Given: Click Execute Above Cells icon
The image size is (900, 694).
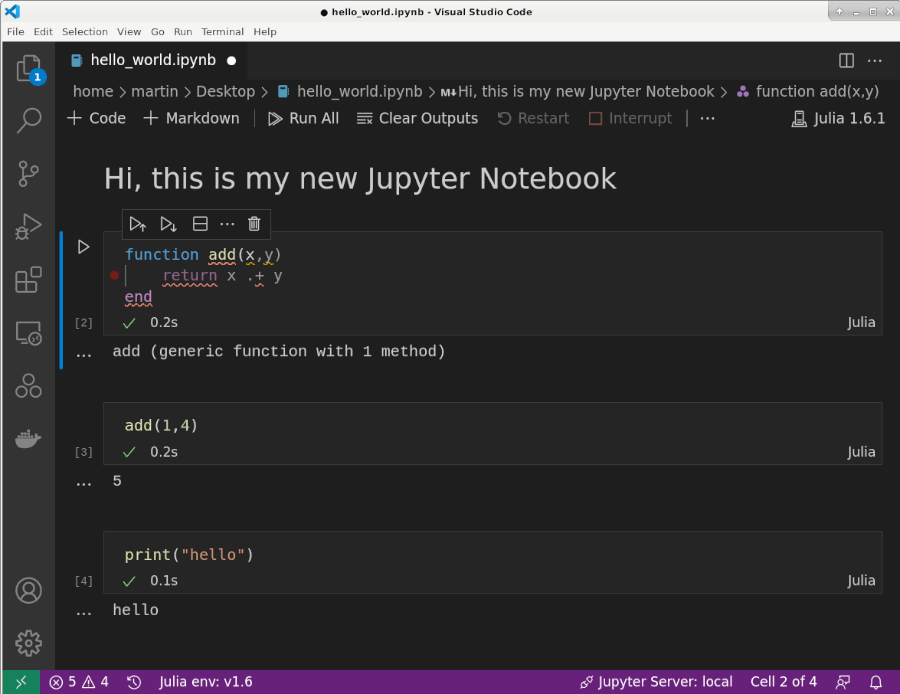Looking at the screenshot, I should tap(138, 224).
